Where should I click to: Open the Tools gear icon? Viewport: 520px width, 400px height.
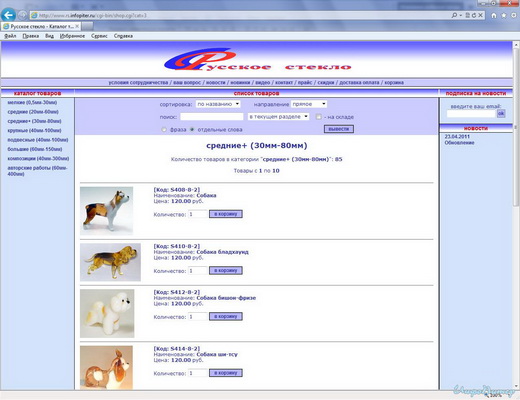(x=513, y=15)
